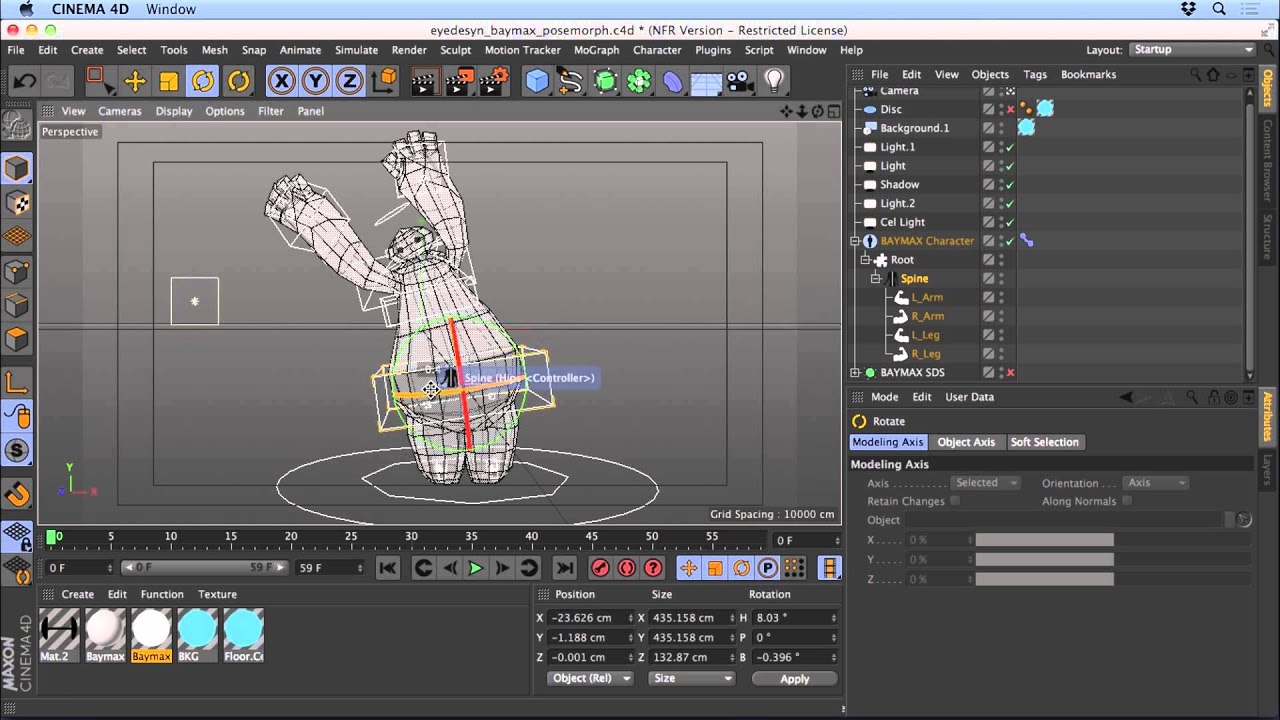Open the purple deformer icon
The image size is (1280, 720).
click(x=673, y=81)
